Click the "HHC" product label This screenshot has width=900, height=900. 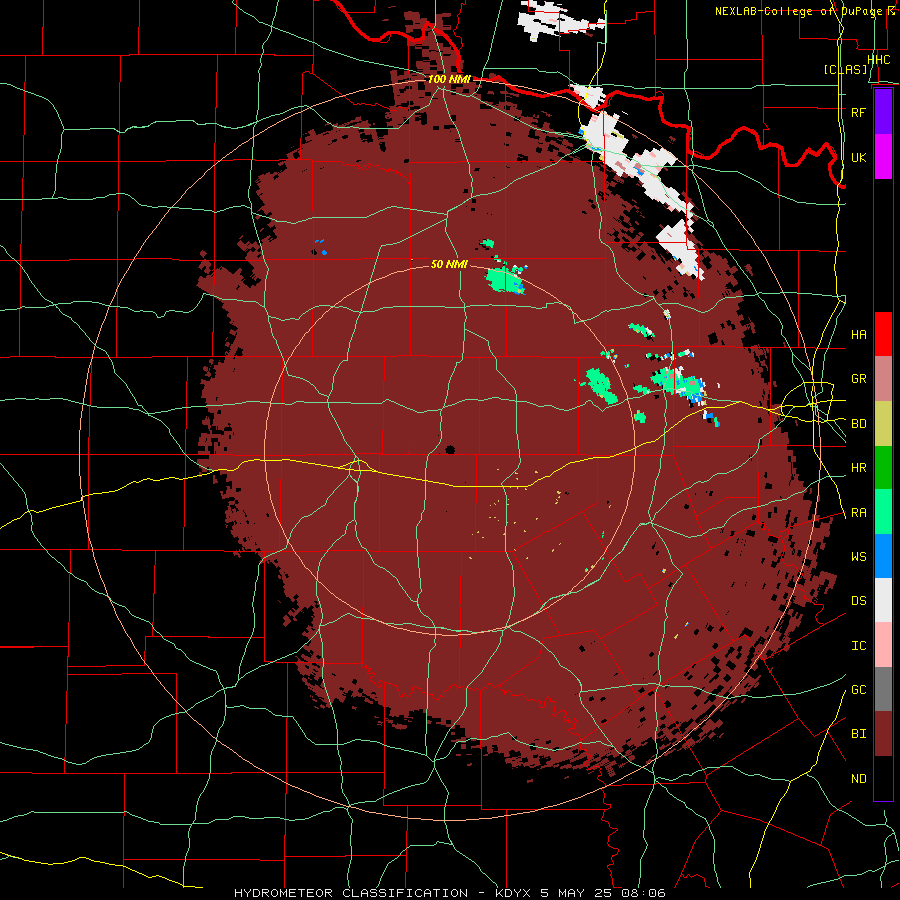[x=879, y=60]
